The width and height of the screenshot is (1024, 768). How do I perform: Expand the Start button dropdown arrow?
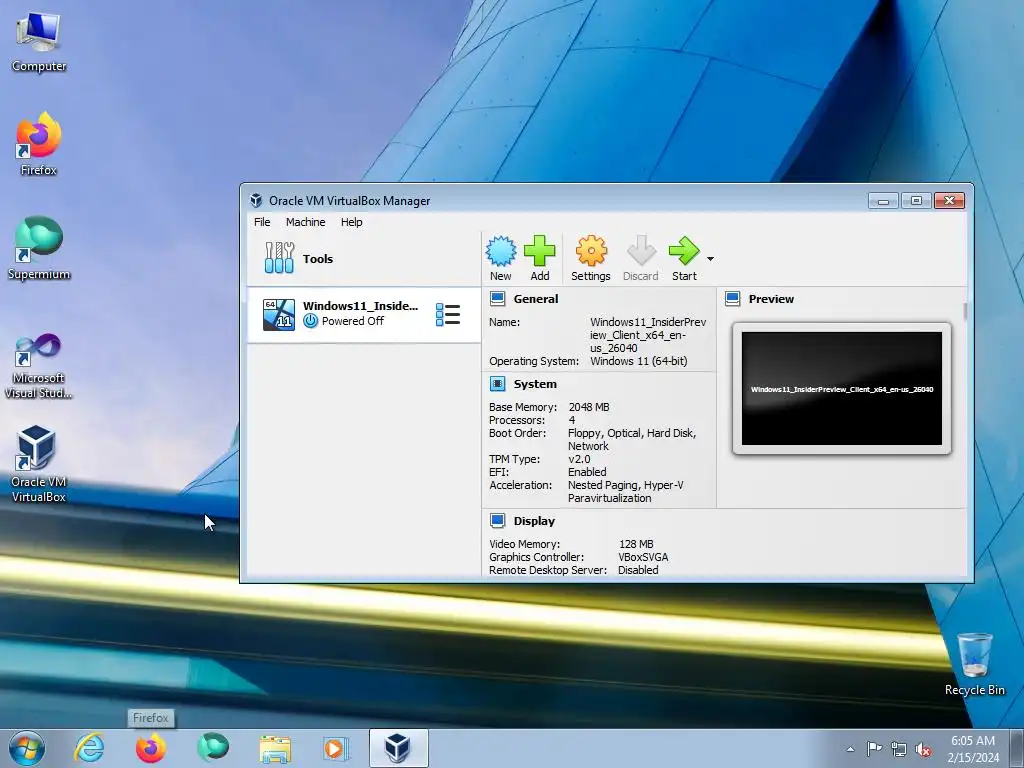(711, 259)
